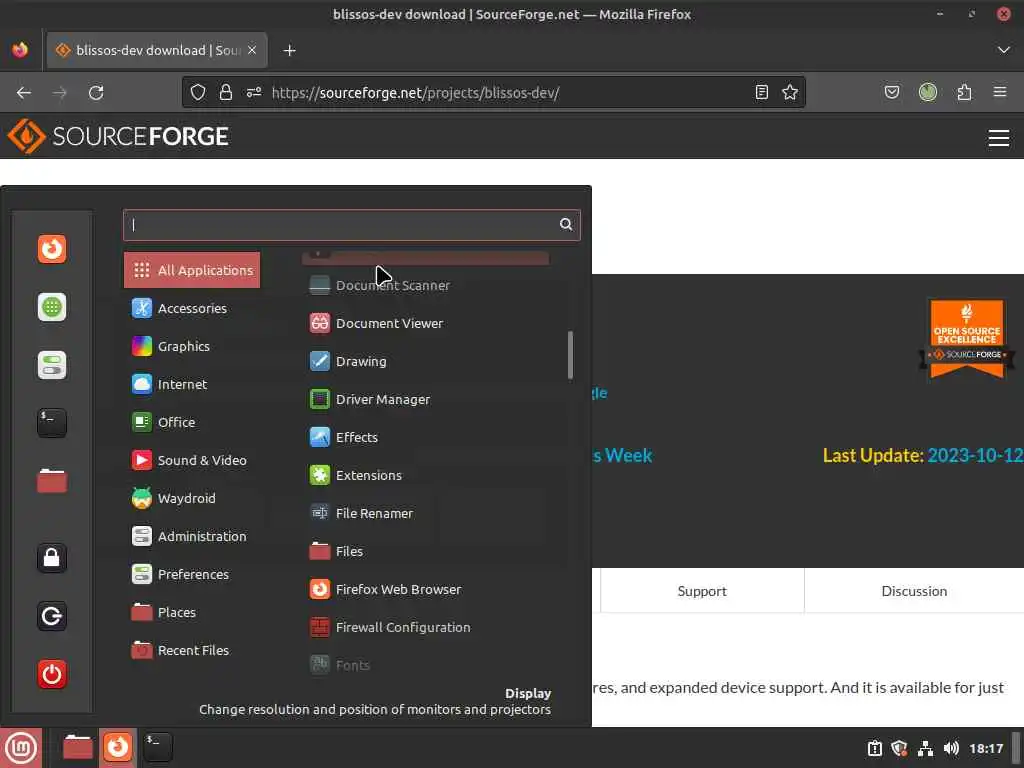Click the search magnifier in menu
This screenshot has width=1024, height=768.
click(x=566, y=225)
